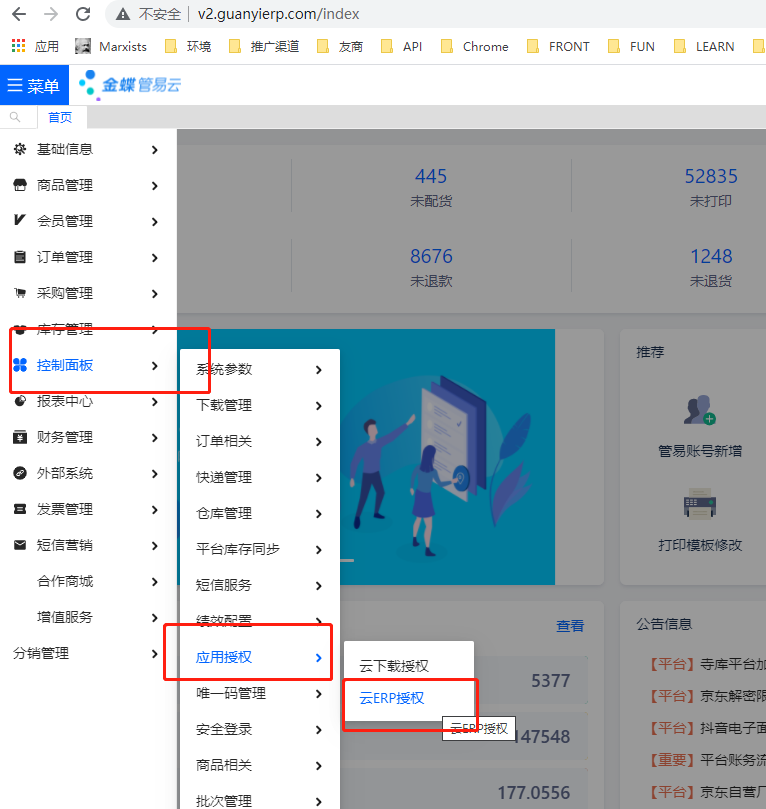This screenshot has height=809, width=766.
Task: Click the envelope icon for 短信营销
Action: coord(20,545)
